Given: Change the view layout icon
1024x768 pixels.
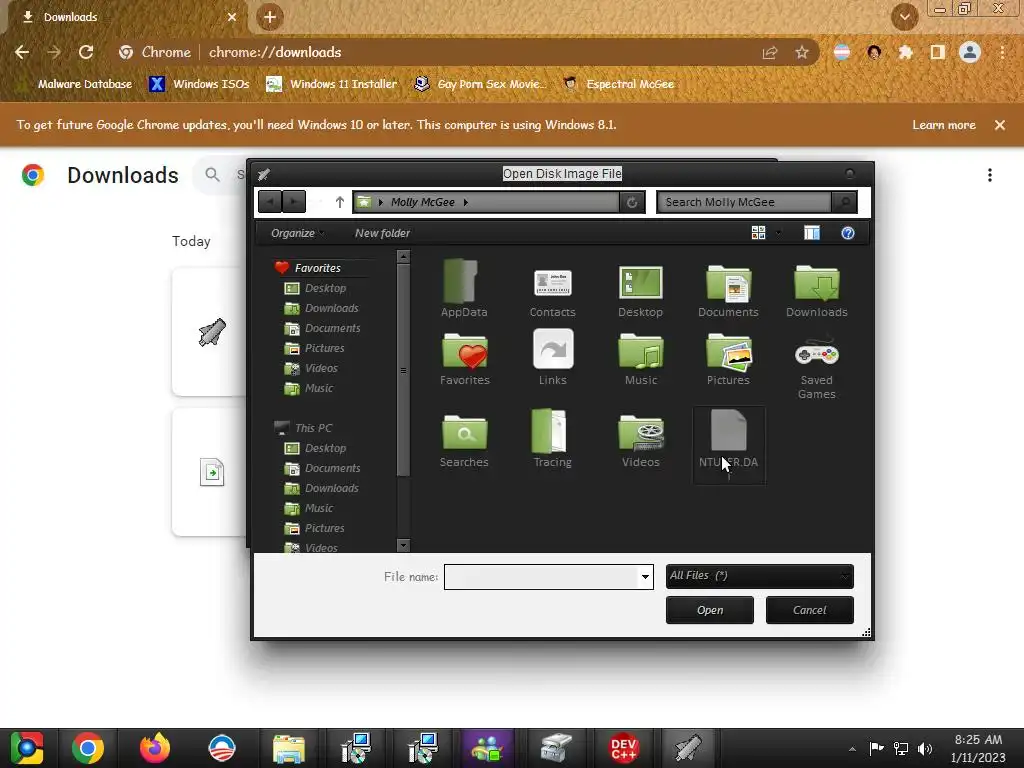Looking at the screenshot, I should pyautogui.click(x=758, y=233).
